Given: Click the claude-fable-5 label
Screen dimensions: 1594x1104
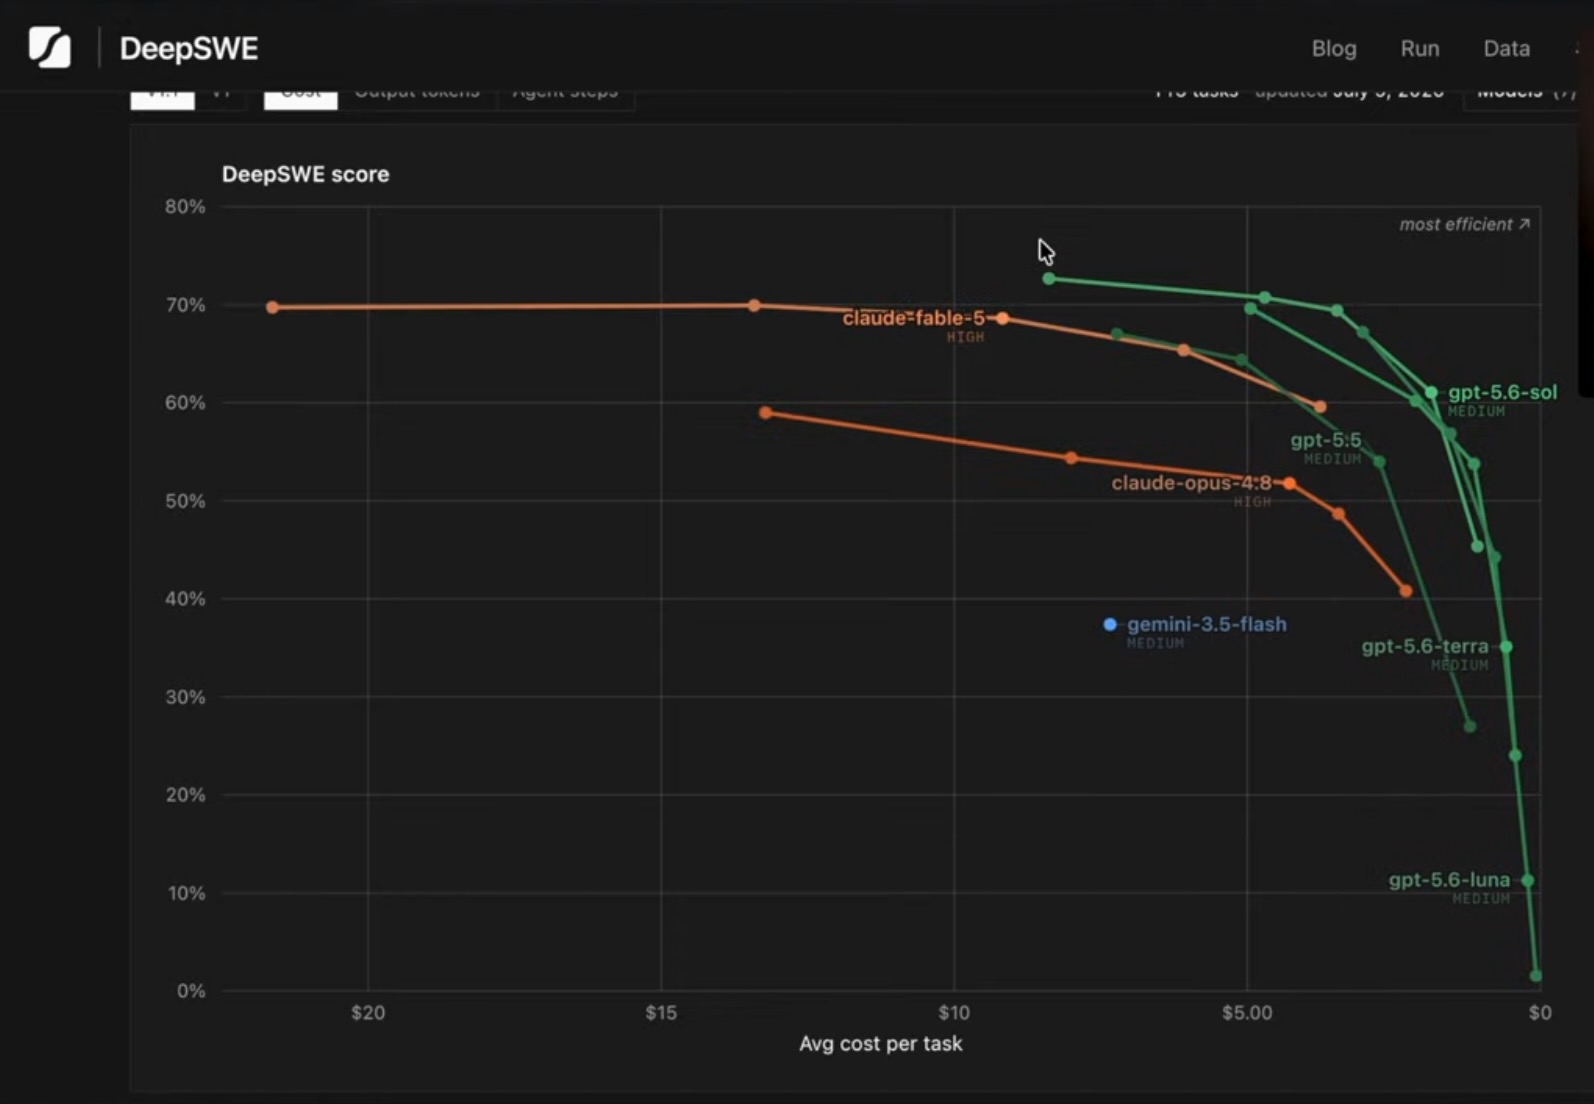Looking at the screenshot, I should tap(913, 318).
